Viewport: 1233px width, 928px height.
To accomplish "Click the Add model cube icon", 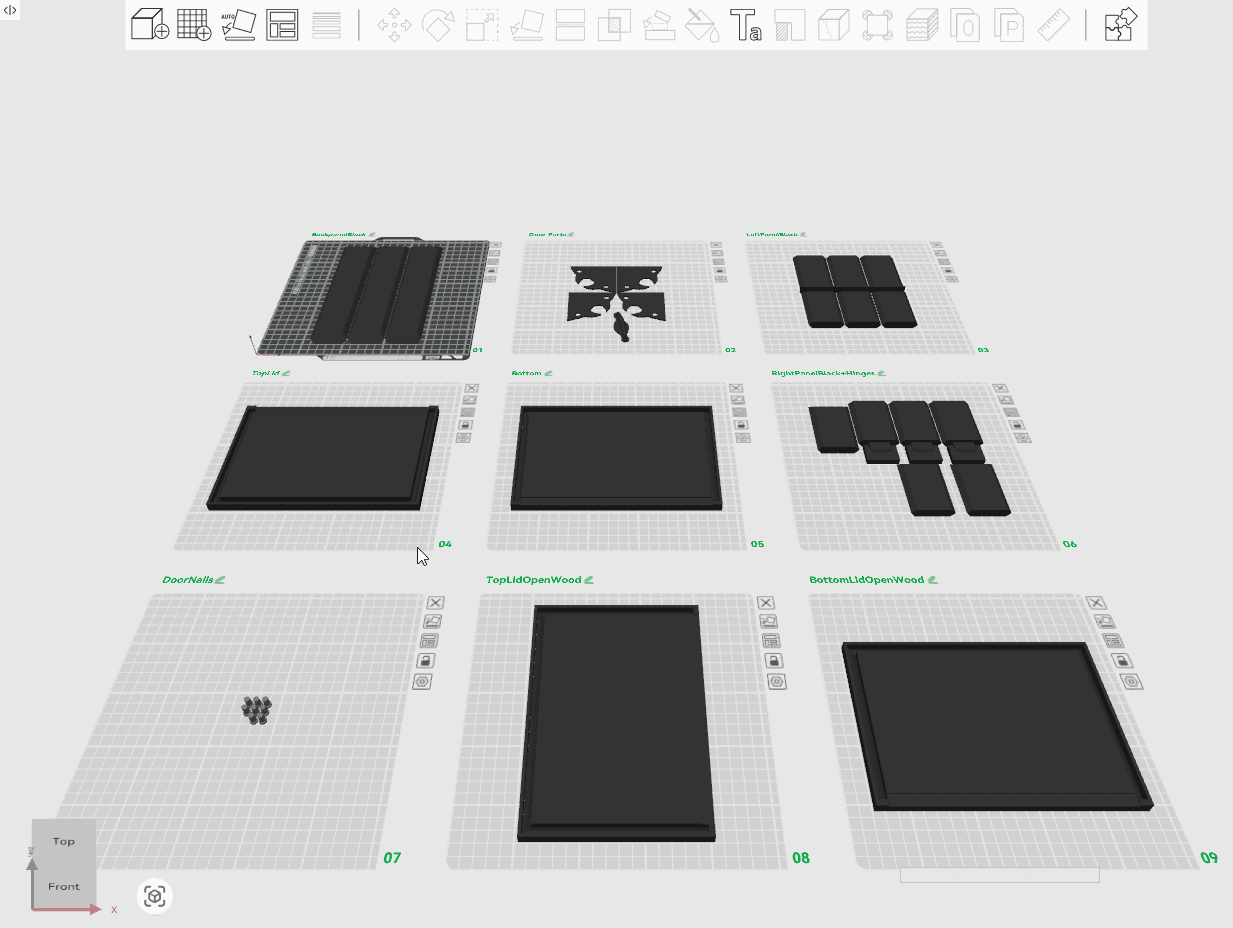I will point(150,24).
